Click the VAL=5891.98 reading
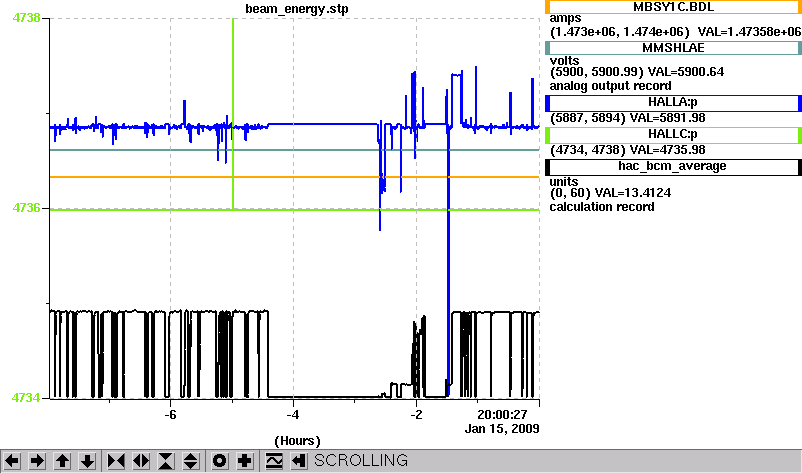Viewport: 802px width, 473px height. [x=667, y=118]
